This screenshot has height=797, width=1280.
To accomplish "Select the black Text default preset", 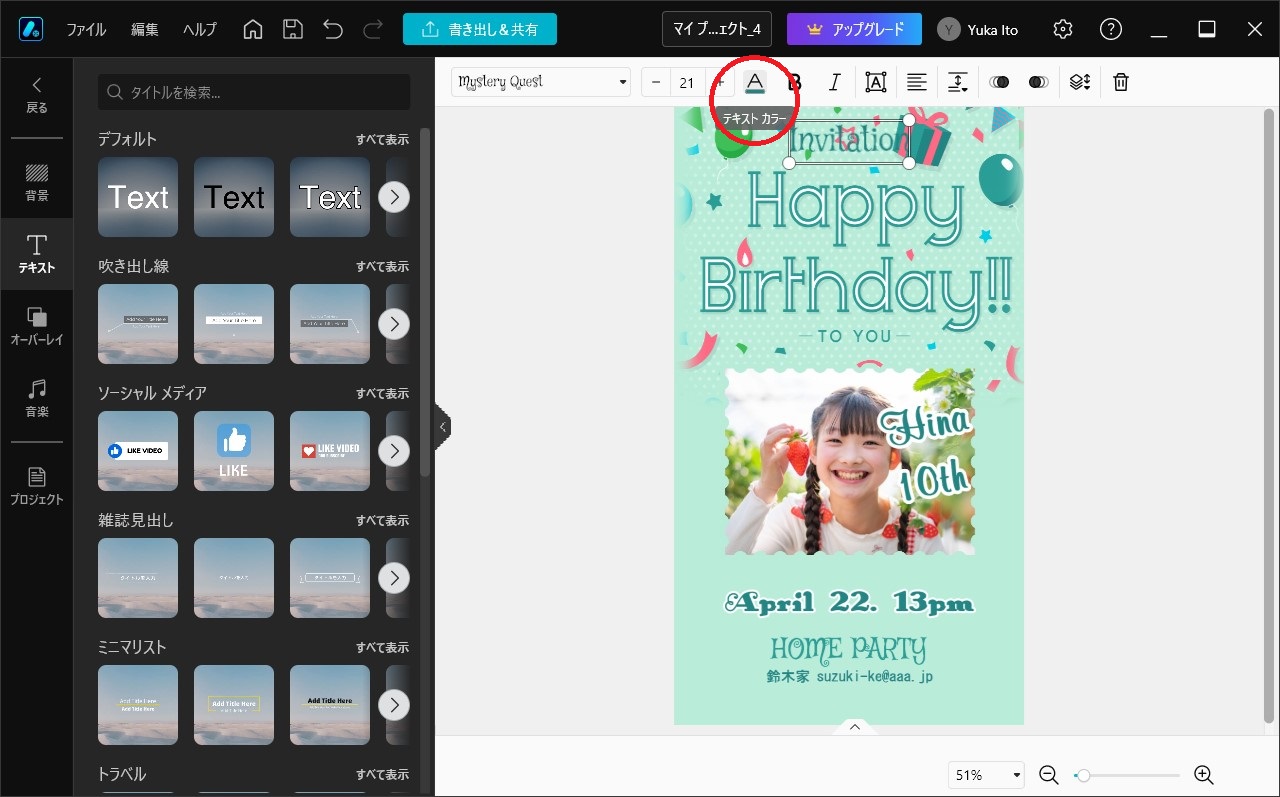I will (234, 197).
